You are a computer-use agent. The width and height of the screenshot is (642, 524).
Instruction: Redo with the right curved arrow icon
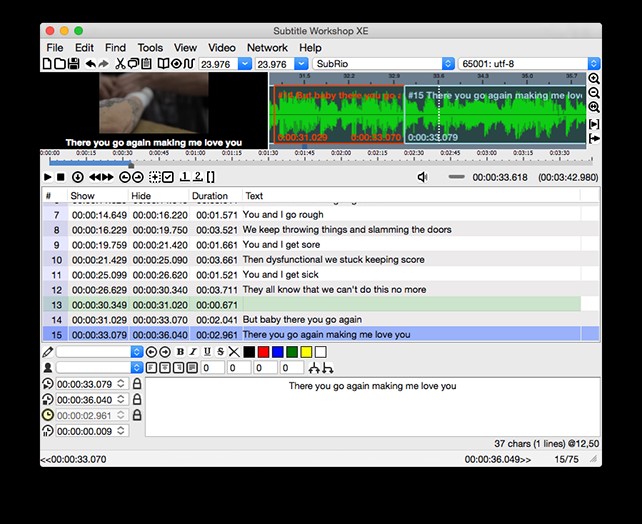(x=104, y=64)
